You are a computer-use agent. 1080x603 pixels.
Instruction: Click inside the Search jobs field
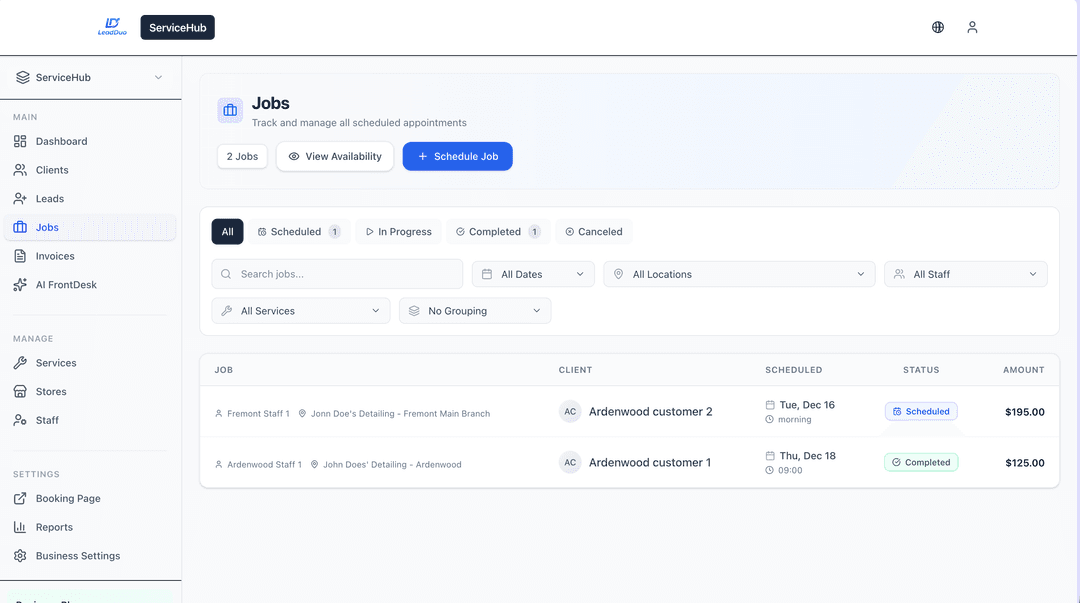click(336, 273)
